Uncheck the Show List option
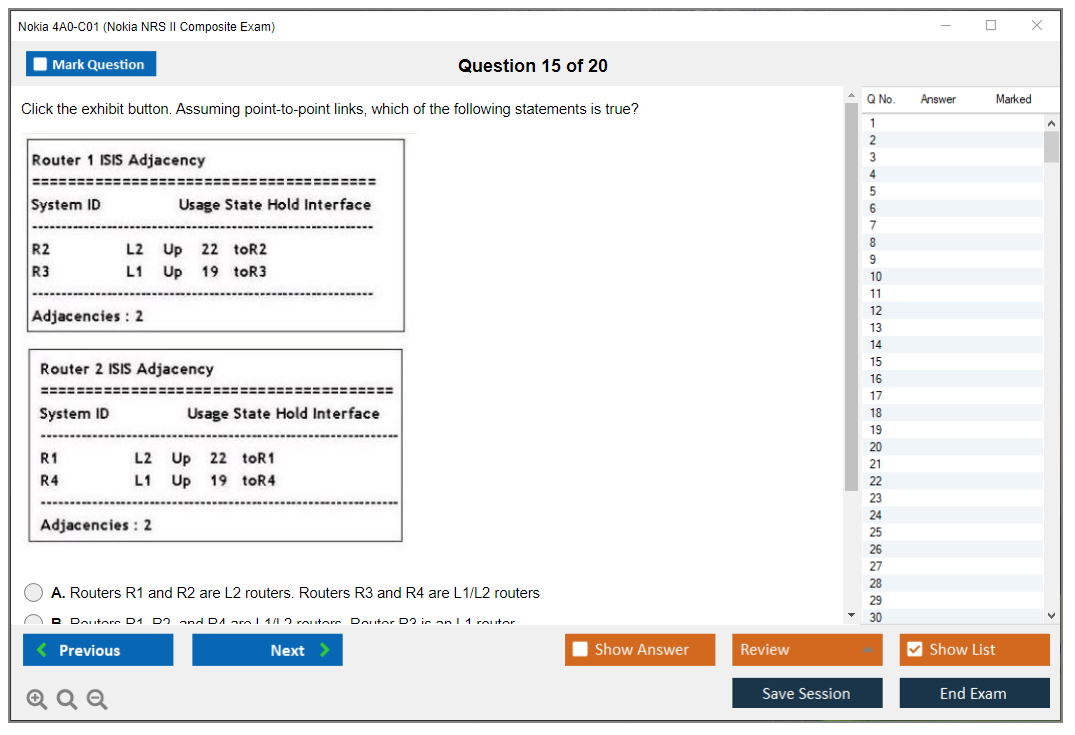This screenshot has height=735, width=1075. pyautogui.click(x=914, y=650)
